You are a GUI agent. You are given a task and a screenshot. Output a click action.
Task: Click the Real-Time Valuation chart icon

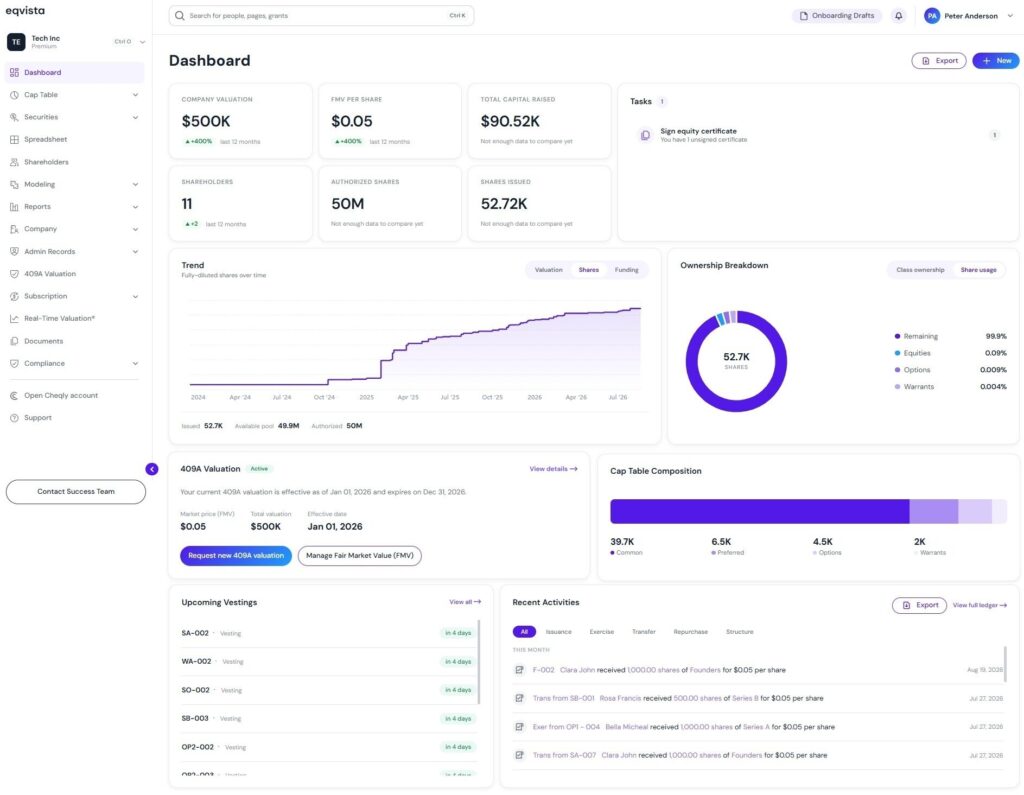click(x=14, y=319)
